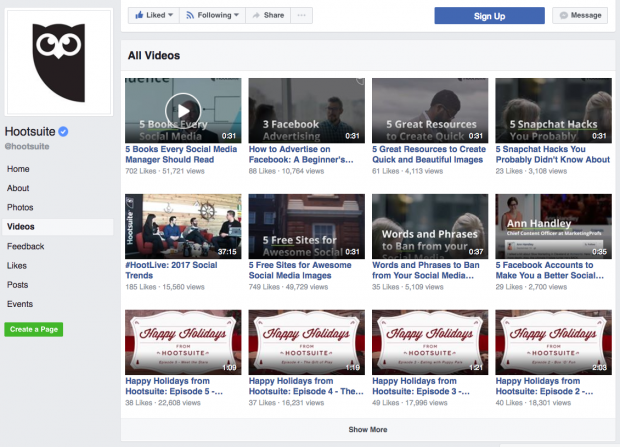Open 3 Facebook Advertising video thumbnail
Viewport: 620px width, 447px height.
[306, 110]
